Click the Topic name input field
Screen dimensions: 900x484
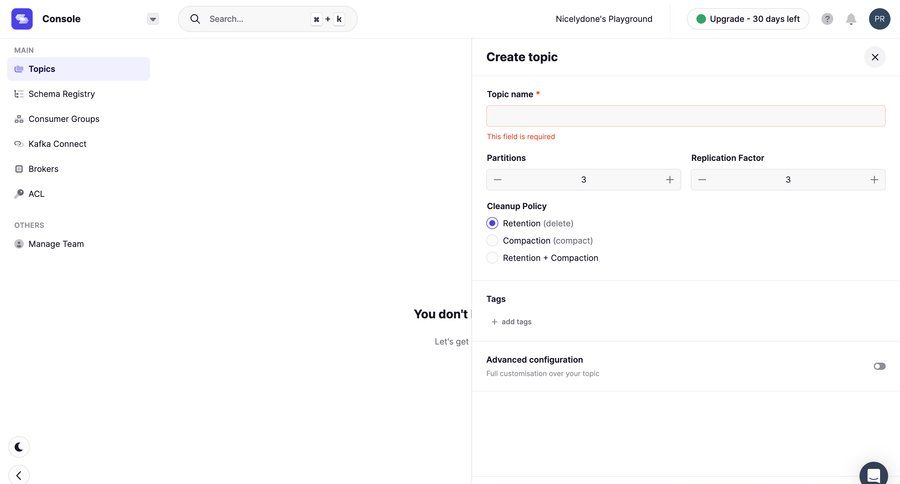685,116
